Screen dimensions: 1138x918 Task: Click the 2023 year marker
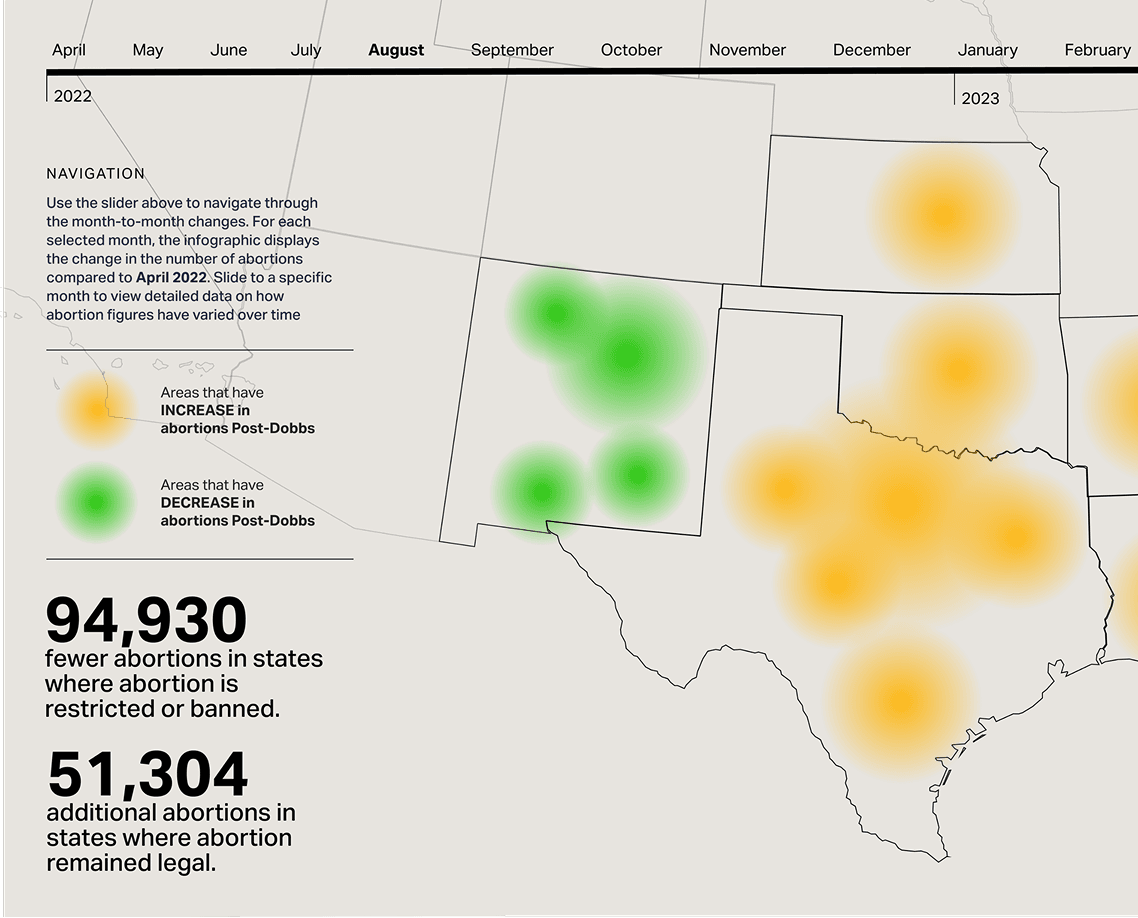point(981,99)
